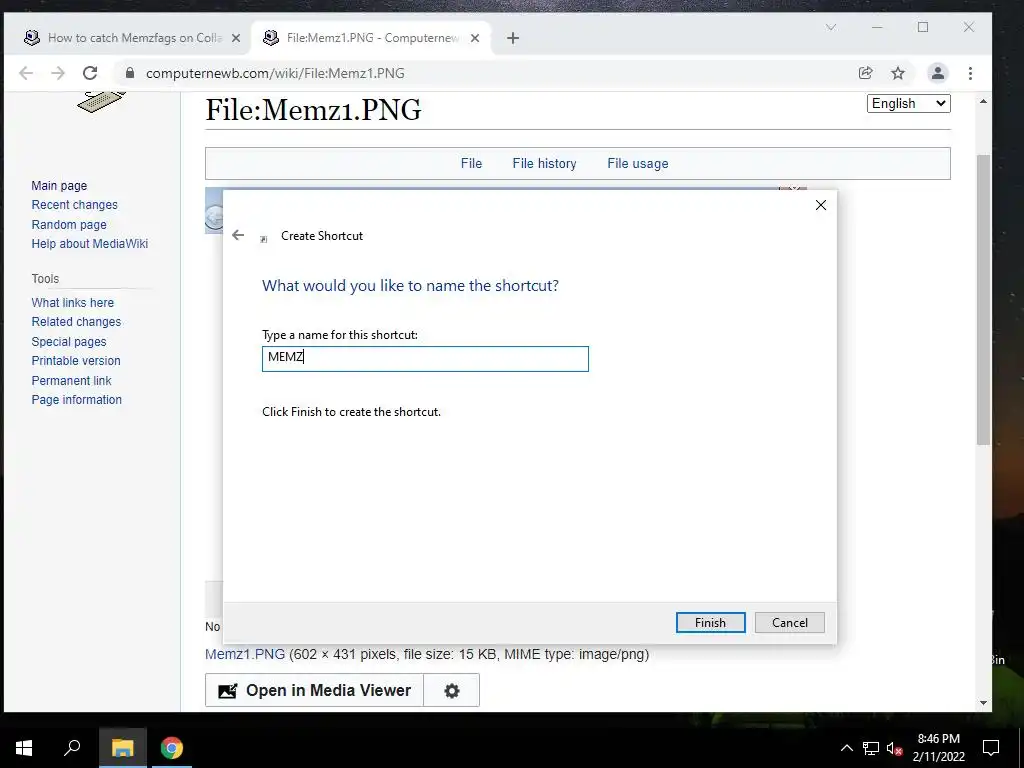Image resolution: width=1024 pixels, height=768 pixels.
Task: Open Related changes link
Action: [x=76, y=321]
